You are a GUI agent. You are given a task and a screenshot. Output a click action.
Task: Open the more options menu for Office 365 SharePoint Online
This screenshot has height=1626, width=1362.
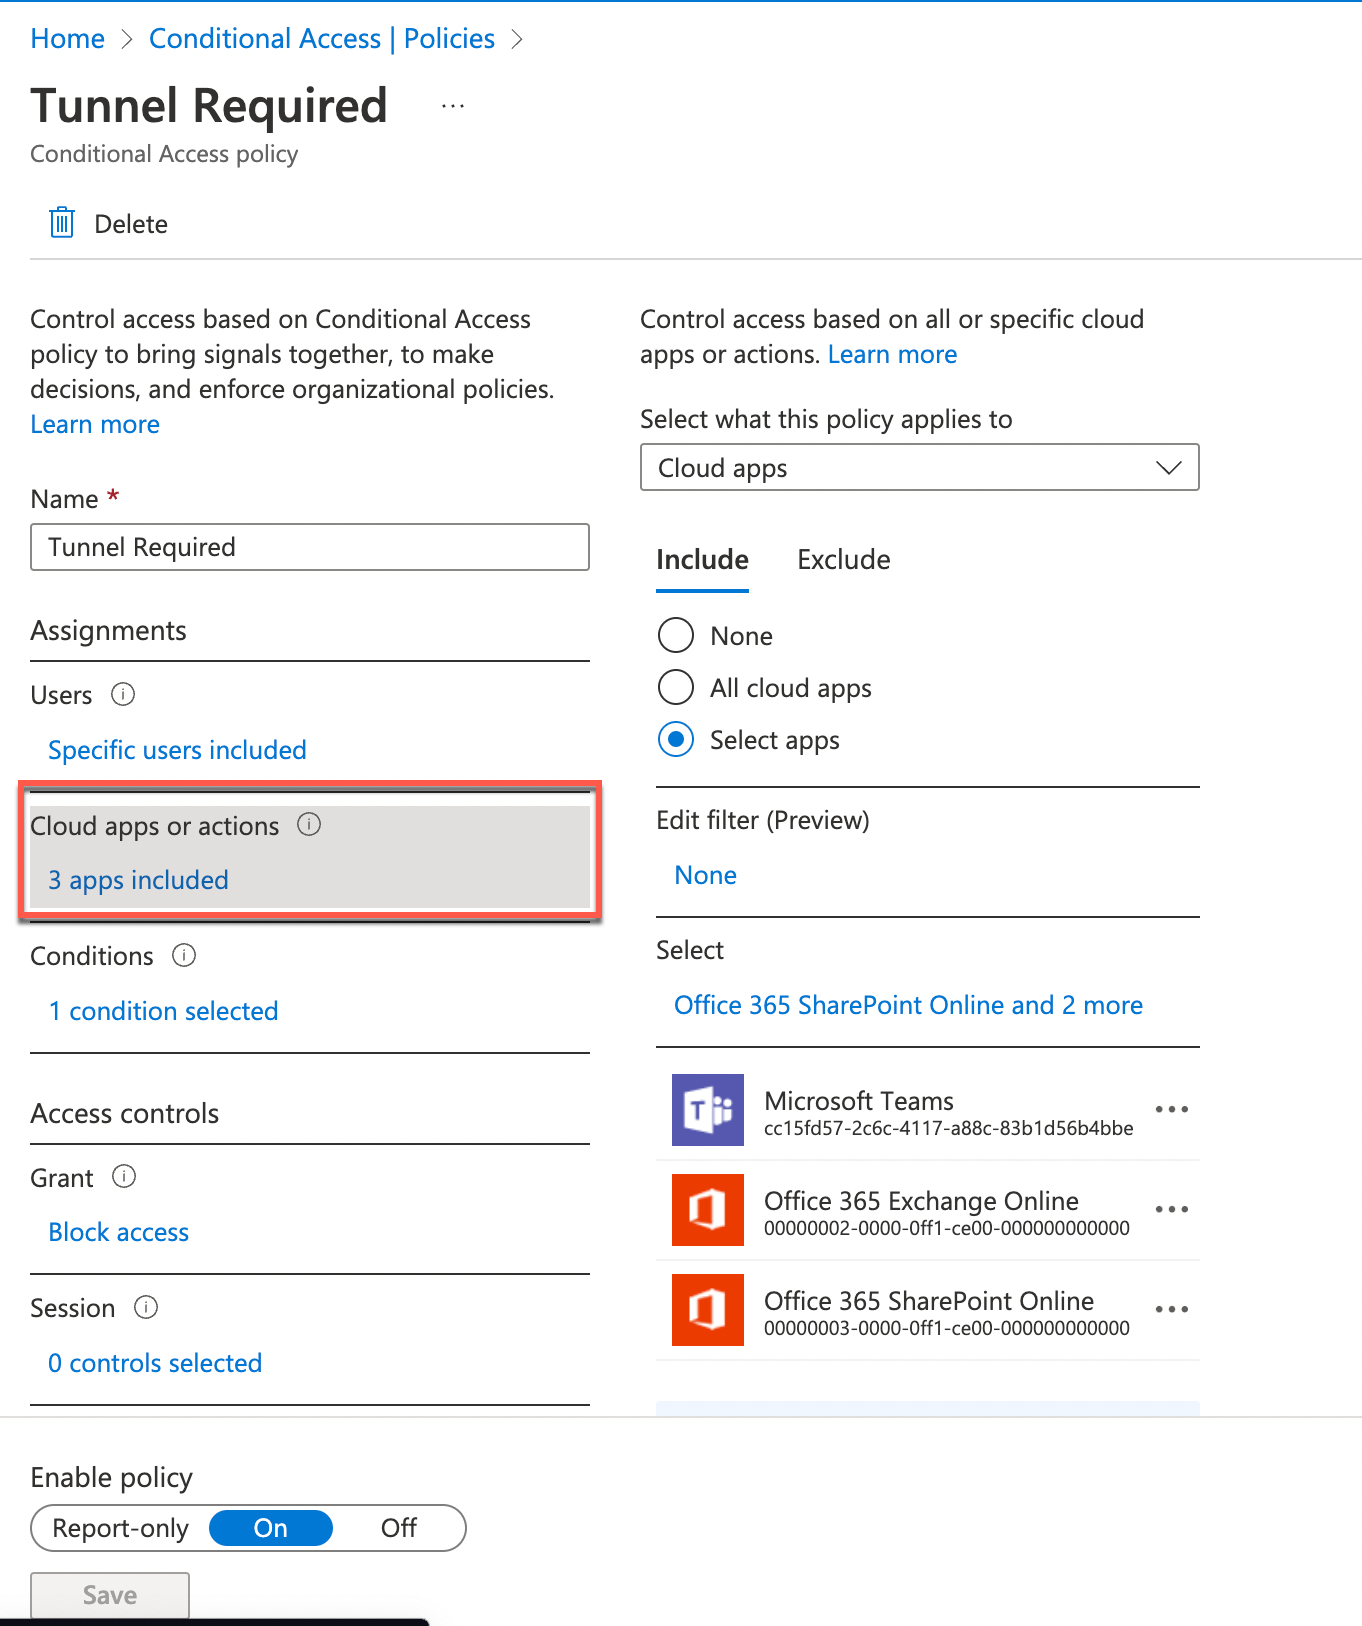1172,1309
